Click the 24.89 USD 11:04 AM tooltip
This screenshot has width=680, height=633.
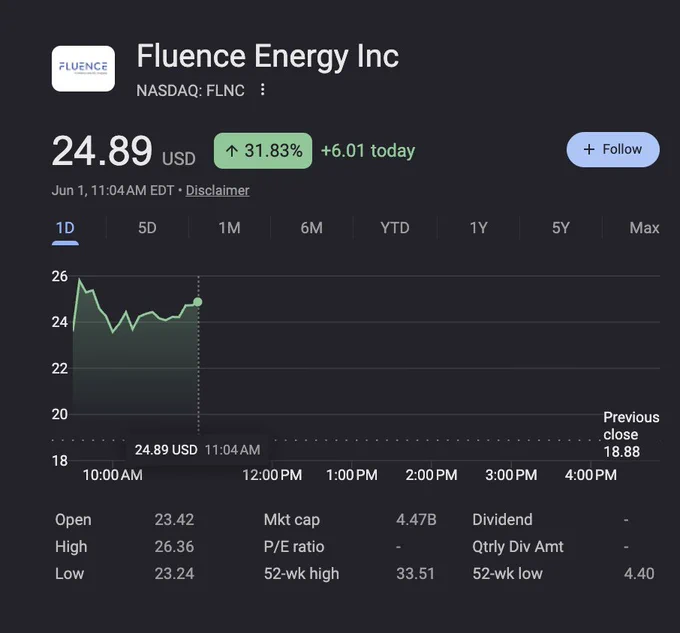click(197, 450)
